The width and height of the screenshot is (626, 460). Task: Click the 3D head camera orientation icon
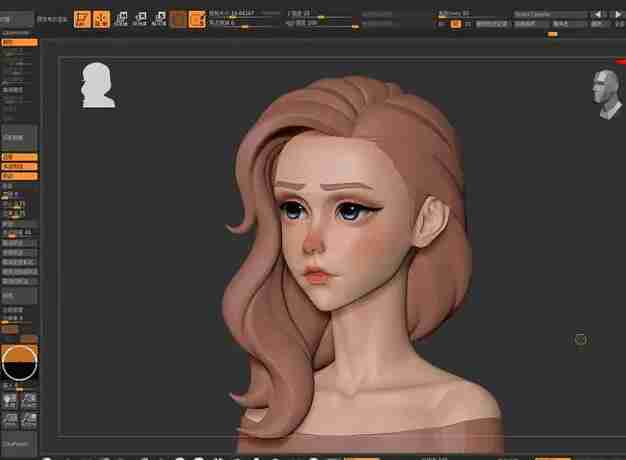point(608,95)
